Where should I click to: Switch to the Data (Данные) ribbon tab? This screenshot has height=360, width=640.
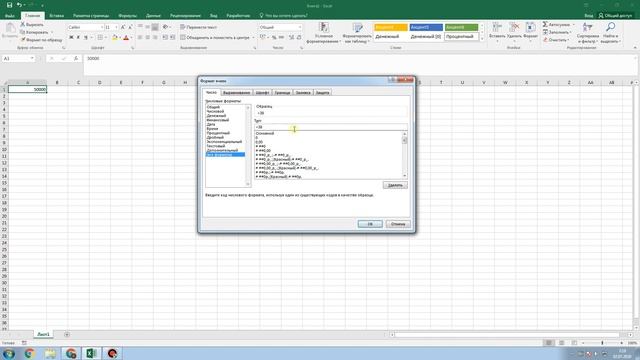153,16
